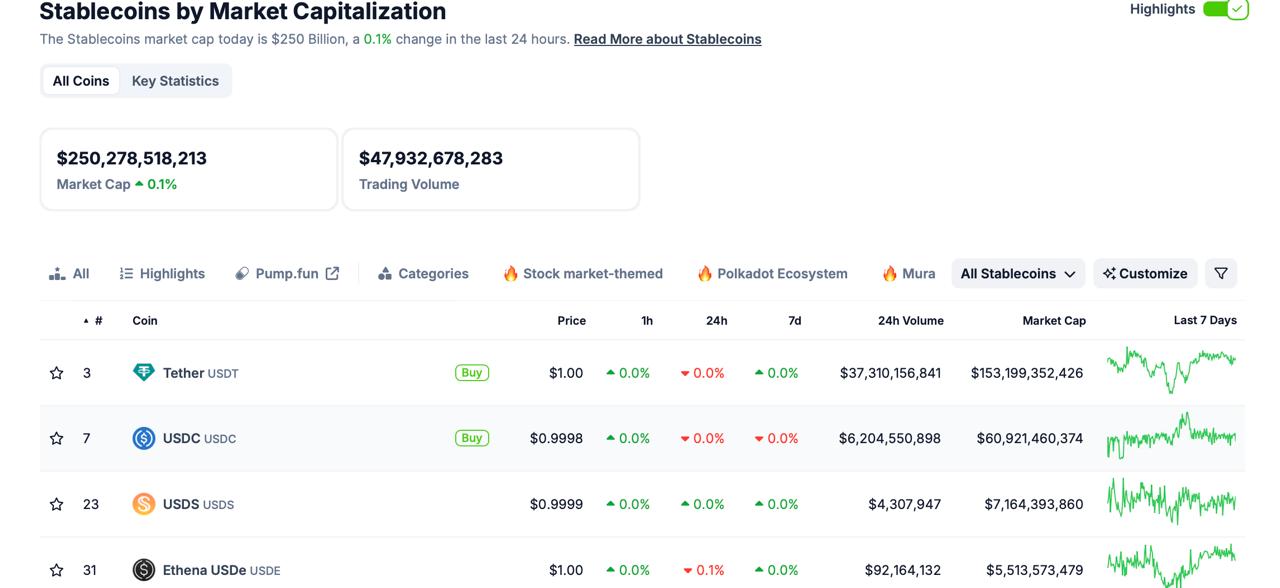Click the Customize sparkle icon
1280x588 pixels.
1109,274
